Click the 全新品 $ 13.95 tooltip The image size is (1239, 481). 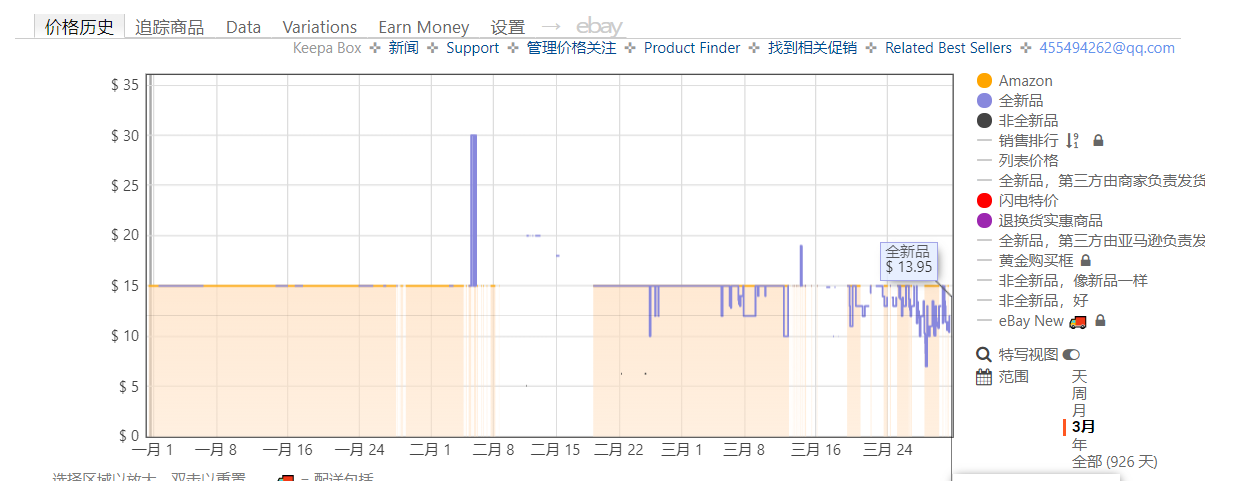pos(909,260)
